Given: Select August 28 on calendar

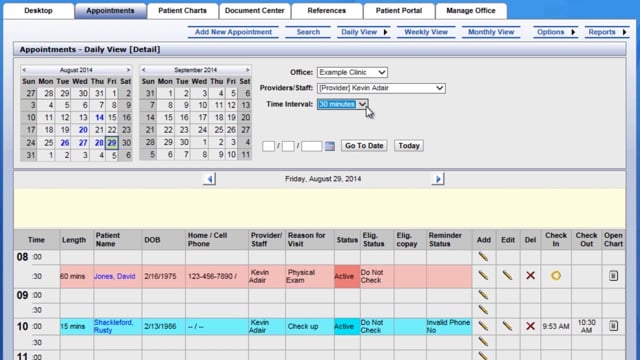Looking at the screenshot, I should (x=99, y=143).
